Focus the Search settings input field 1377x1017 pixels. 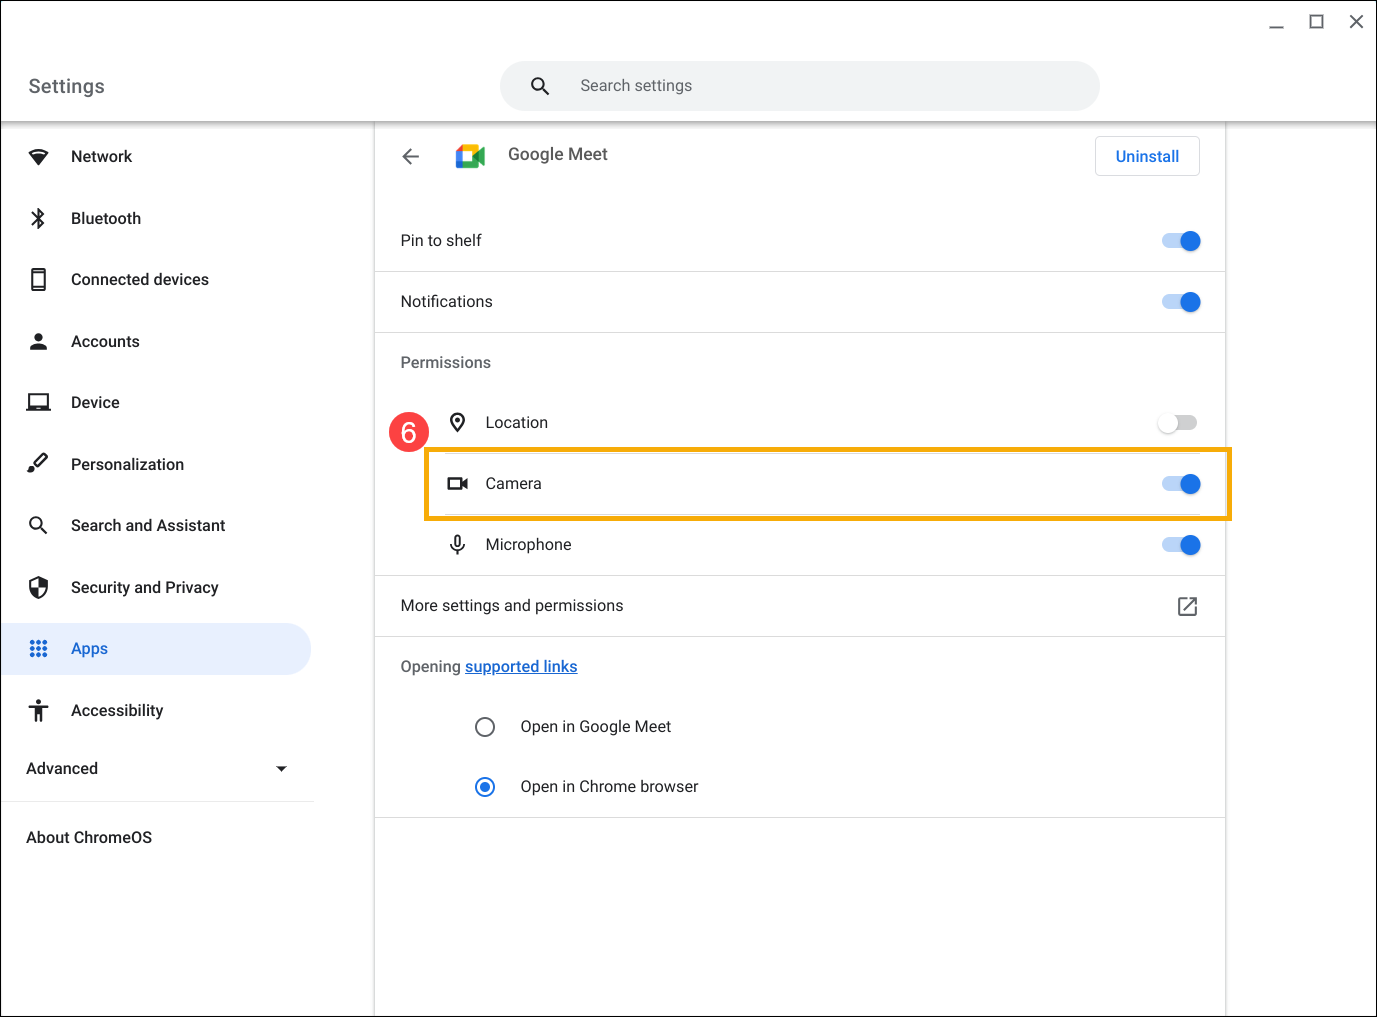click(x=800, y=86)
